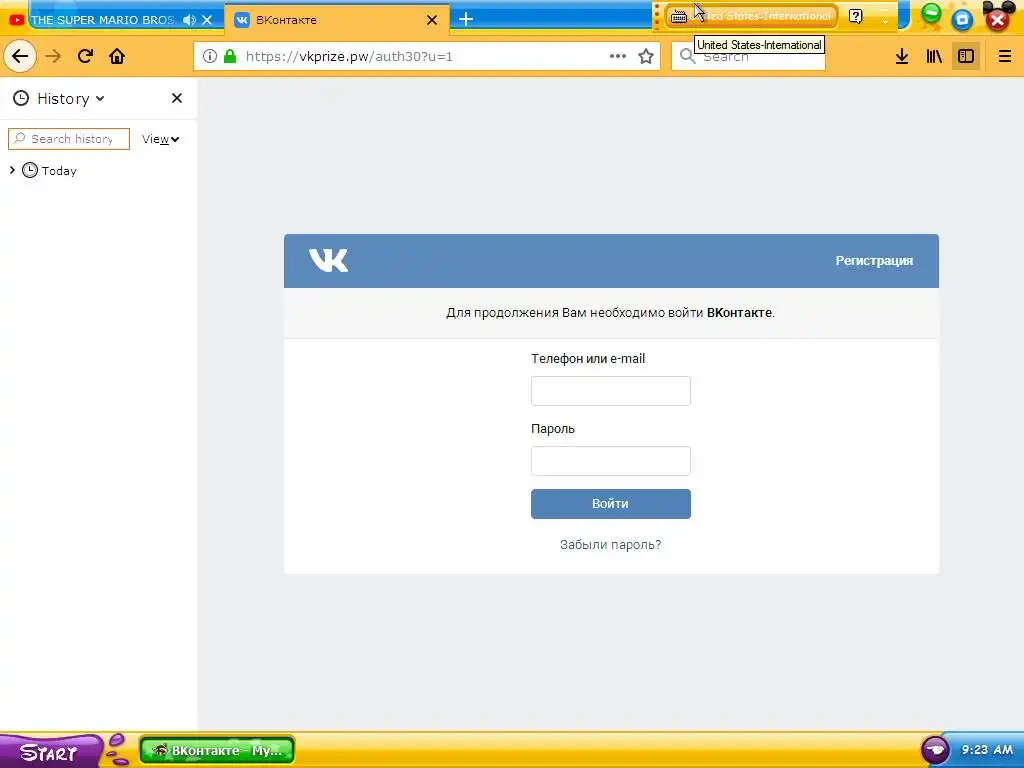Click the browser Search box
The width and height of the screenshot is (1024, 768).
(x=748, y=56)
